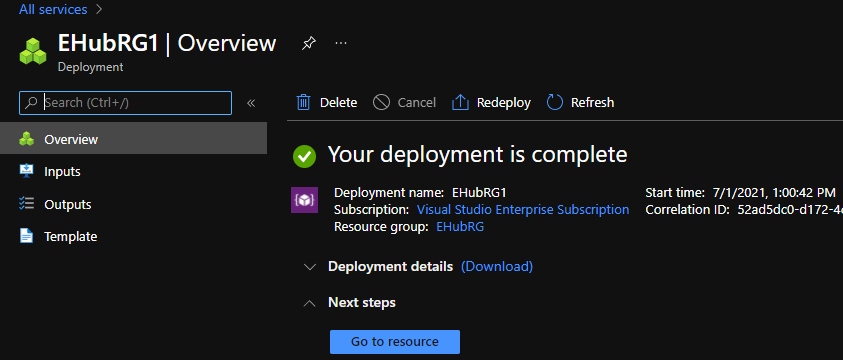Click 'Your deployment is complete' heading
This screenshot has height=360, width=843.
[477, 155]
